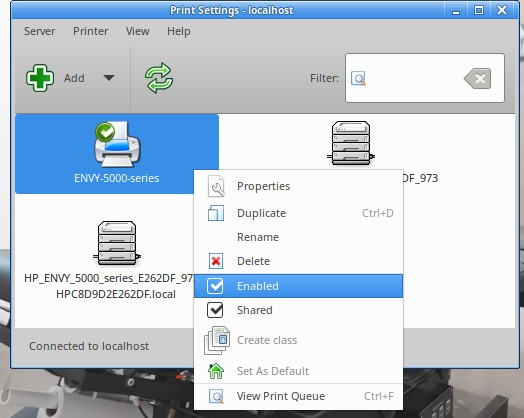Click the ENVY-5000-series label text
This screenshot has width=524, height=418.
tap(117, 178)
